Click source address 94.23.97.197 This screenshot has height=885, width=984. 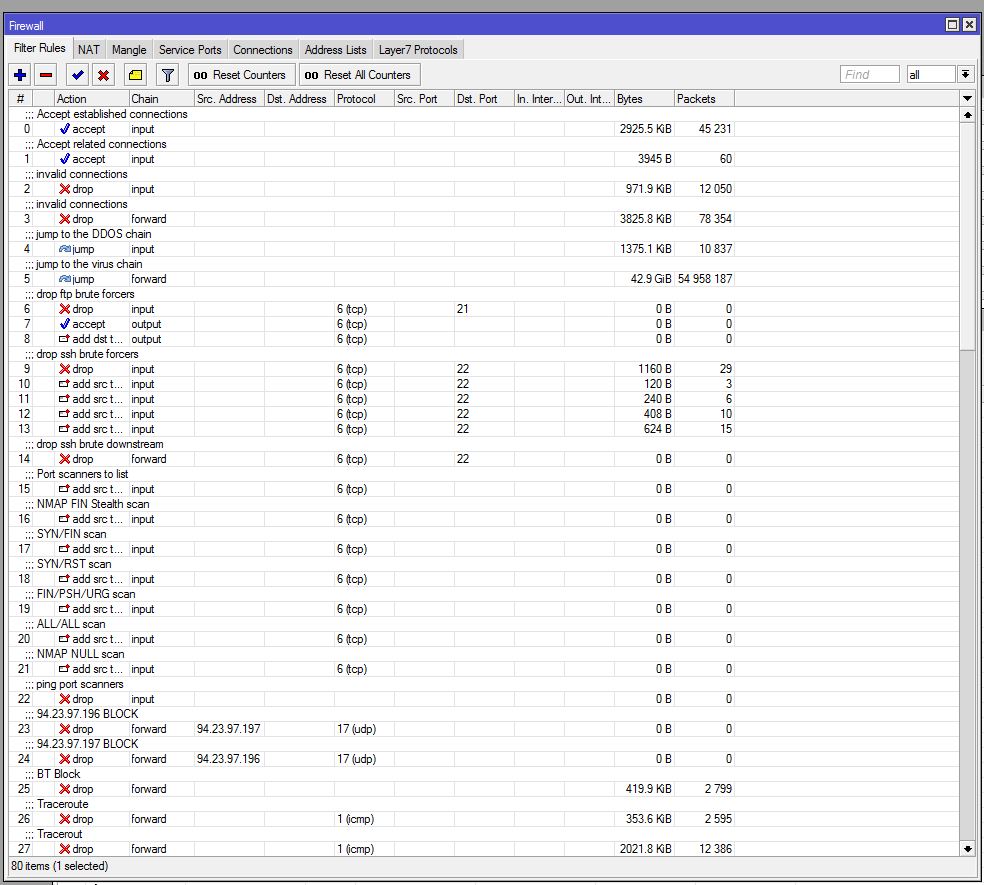coord(228,729)
